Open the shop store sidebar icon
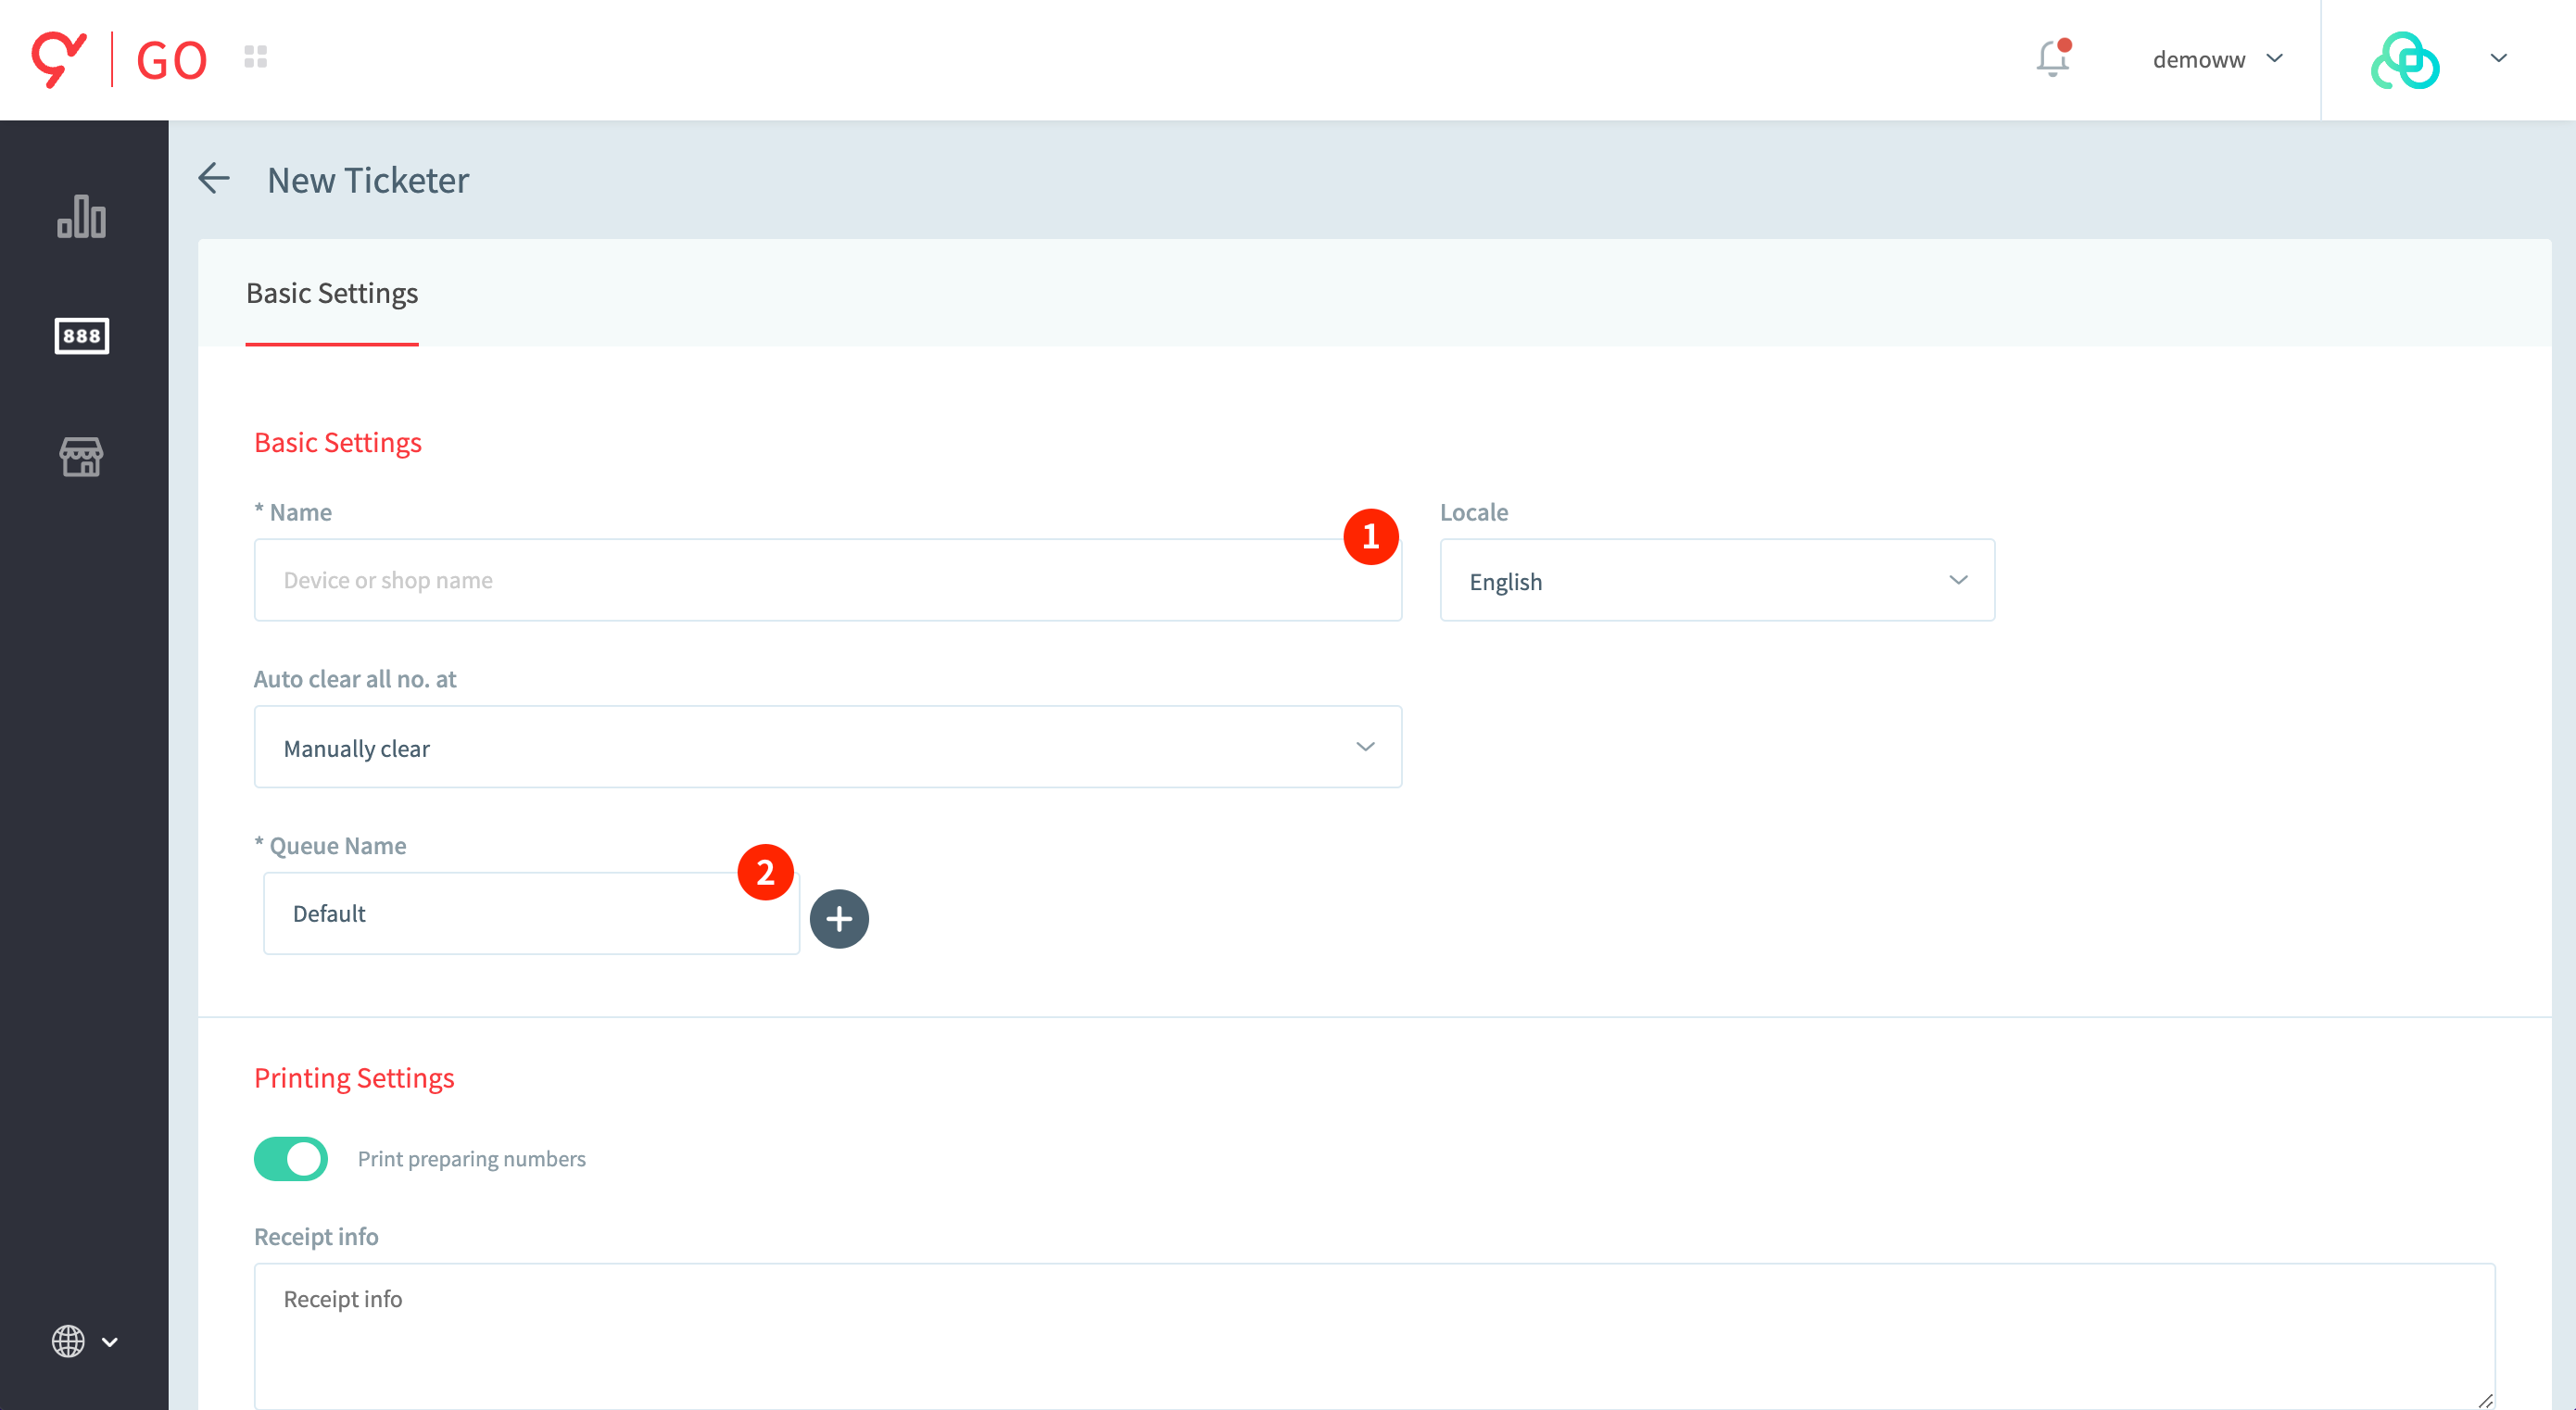The image size is (2576, 1410). coord(81,456)
